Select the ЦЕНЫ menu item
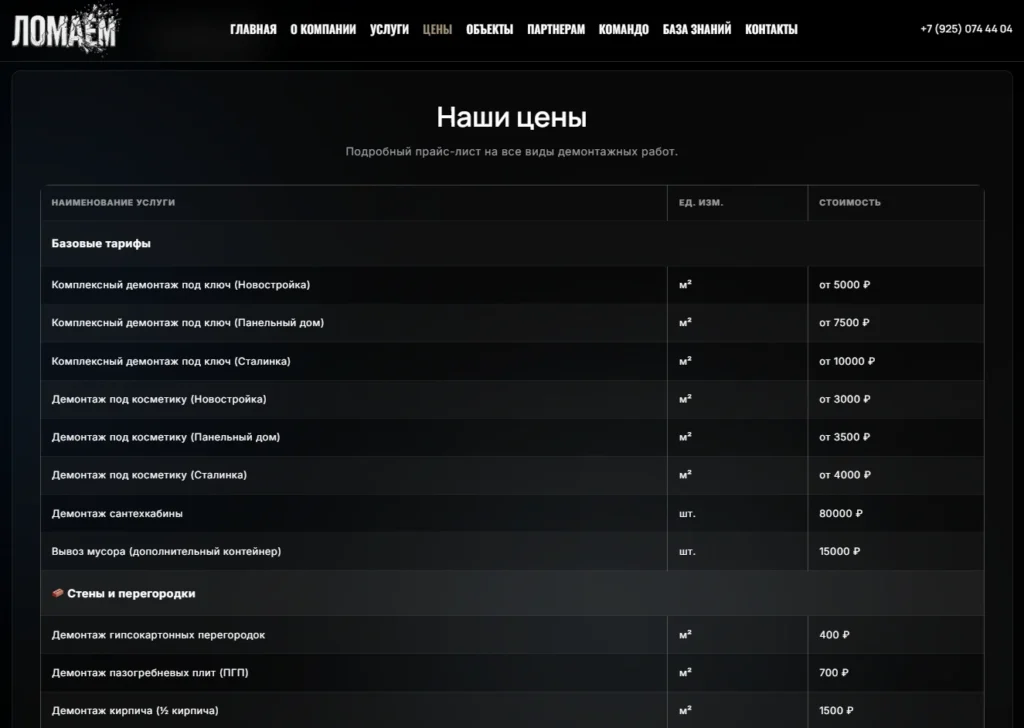The height and width of the screenshot is (728, 1024). coord(438,29)
